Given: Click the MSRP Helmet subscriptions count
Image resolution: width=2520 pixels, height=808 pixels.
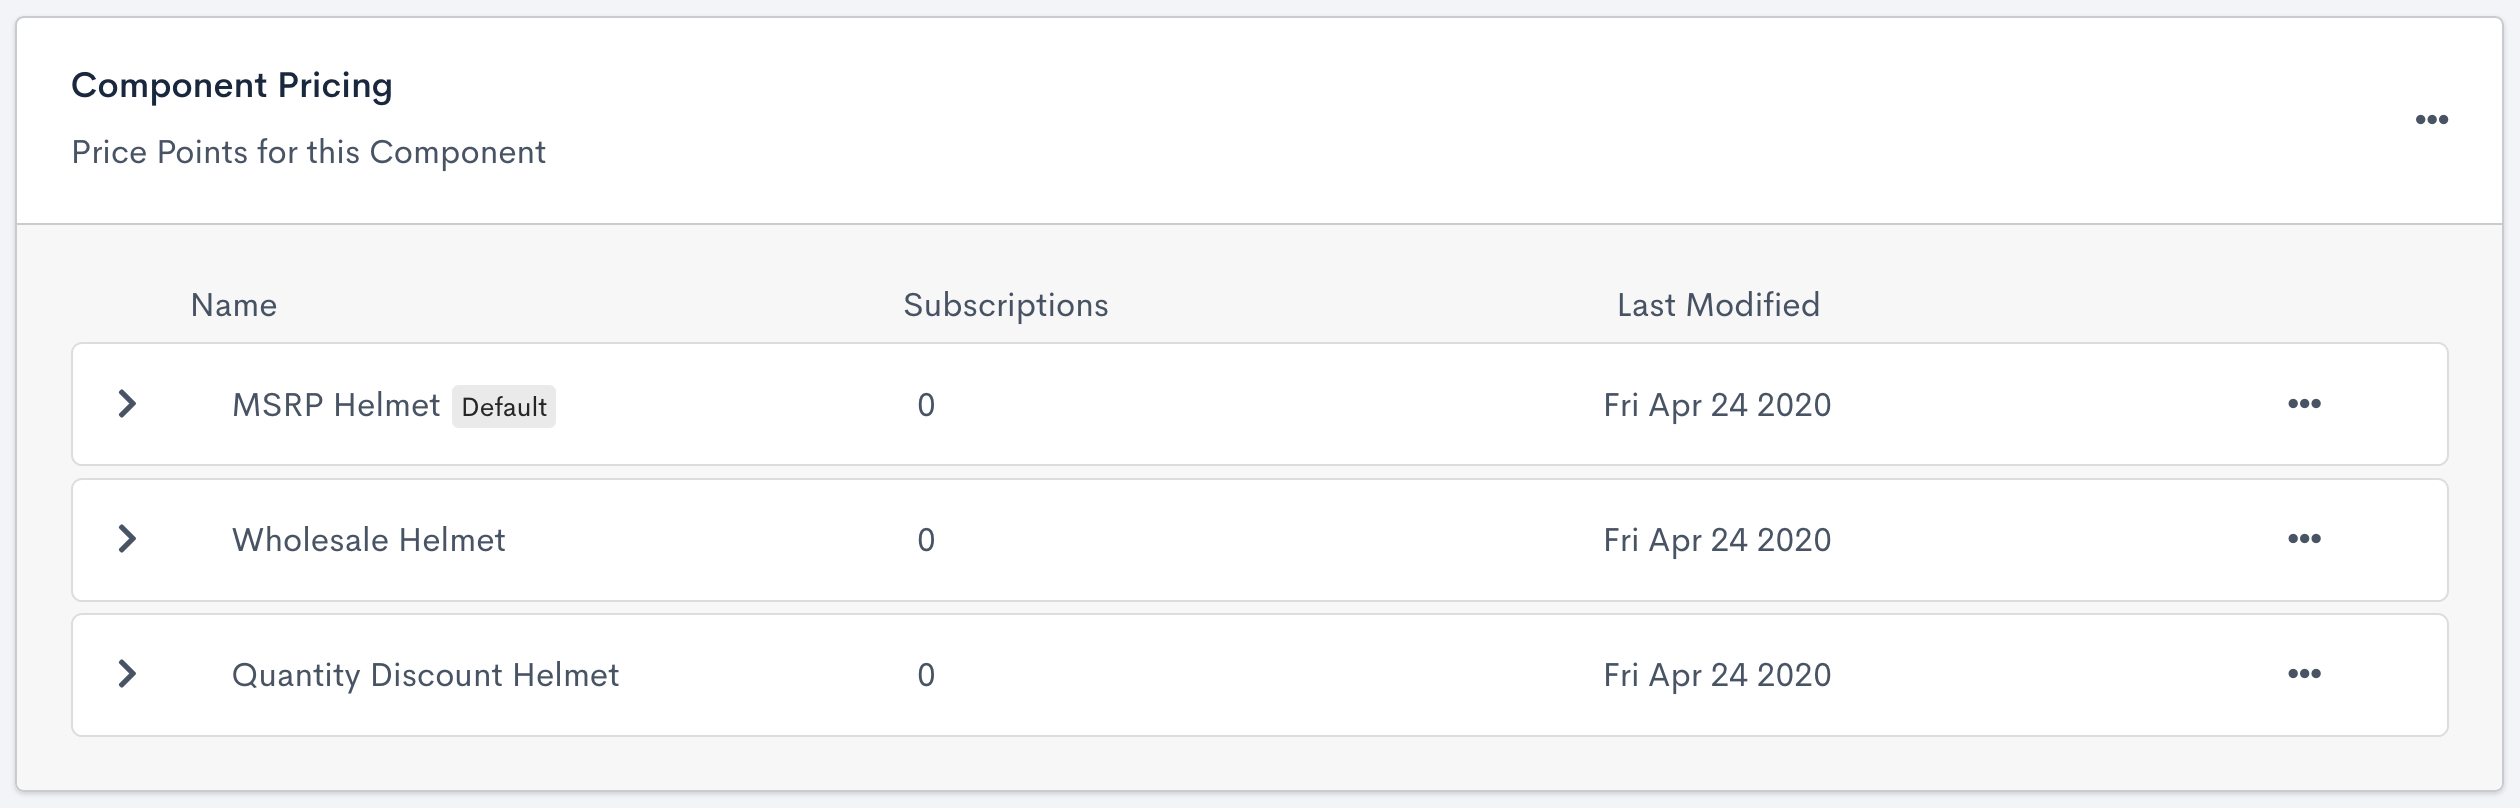Looking at the screenshot, I should [x=926, y=405].
